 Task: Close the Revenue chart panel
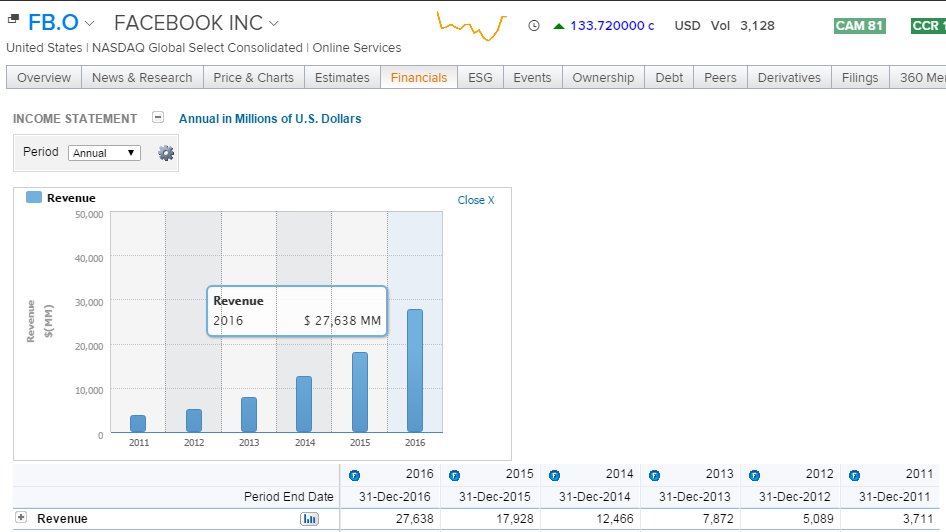tap(475, 200)
